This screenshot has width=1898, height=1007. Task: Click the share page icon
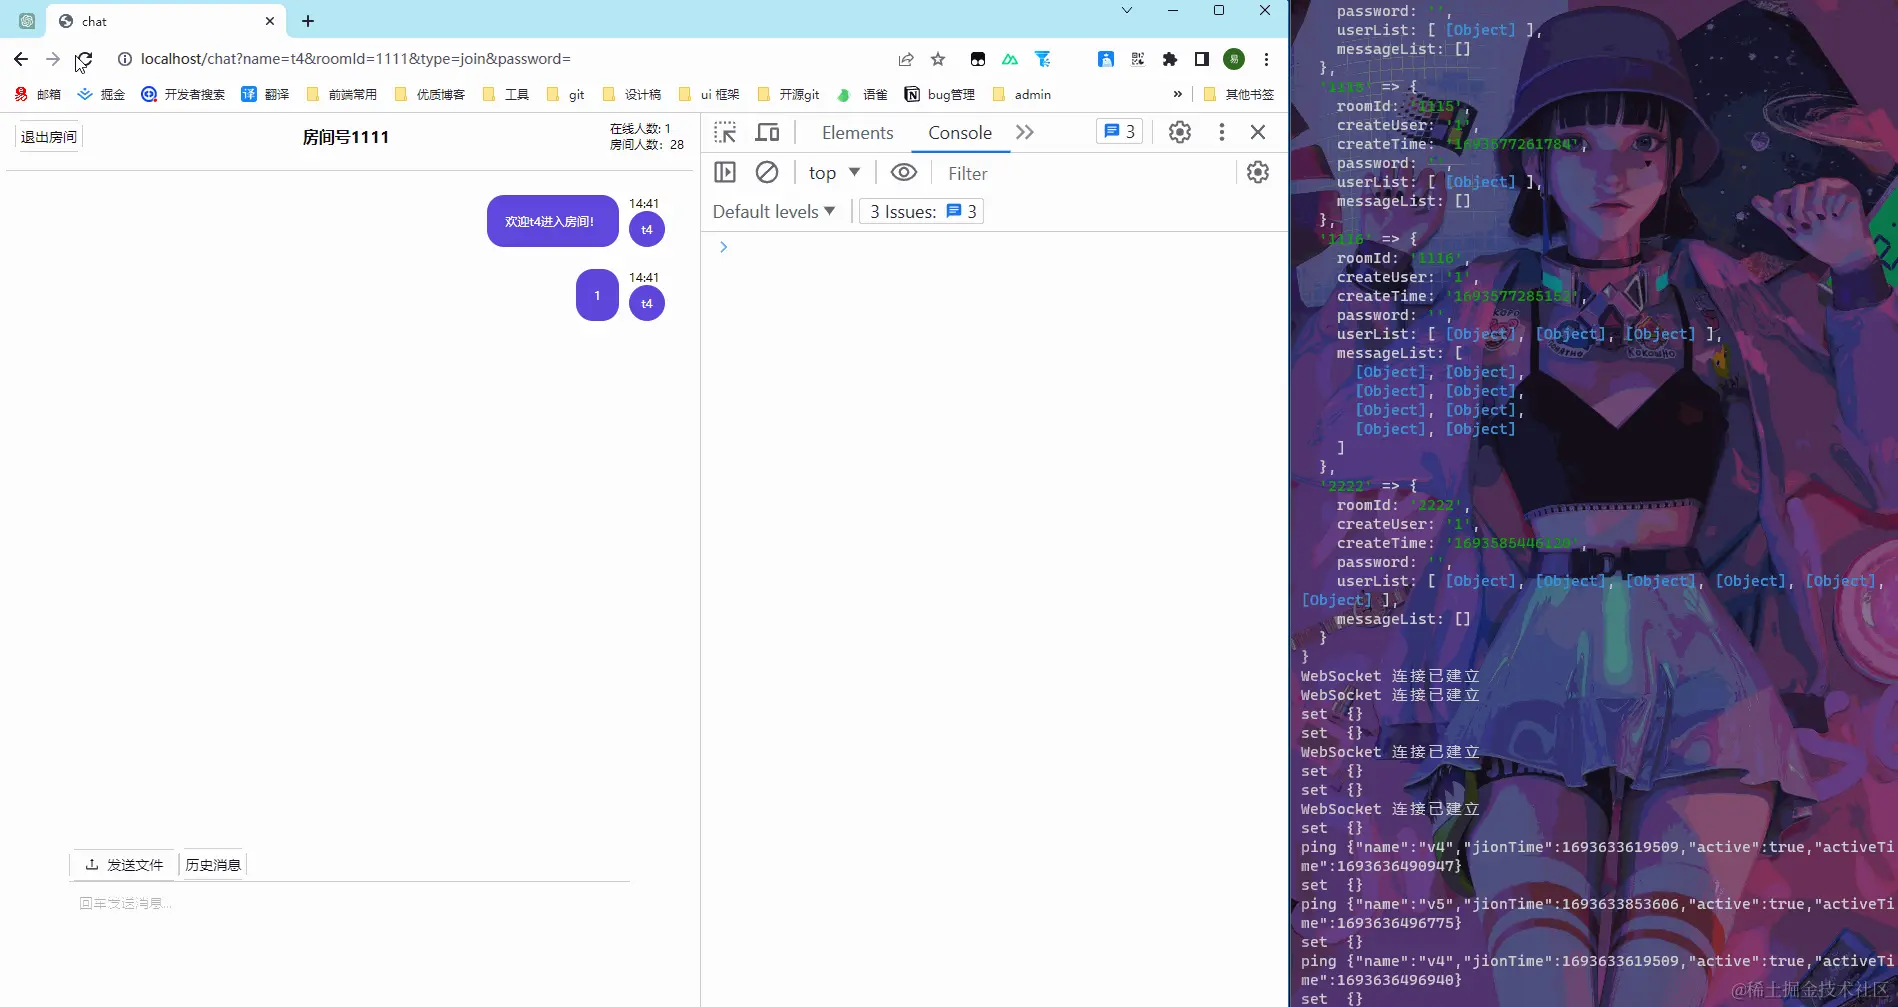(x=906, y=59)
